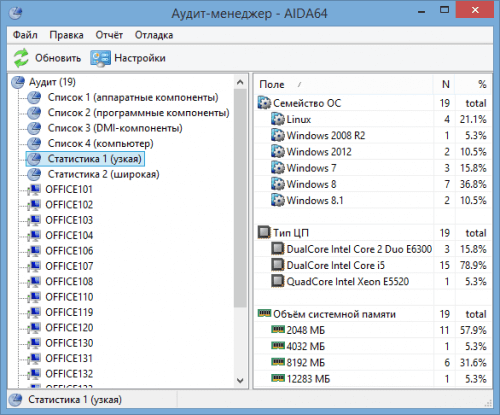
Task: Click the tree panel vertical scrollbar thumb
Action: (240, 198)
